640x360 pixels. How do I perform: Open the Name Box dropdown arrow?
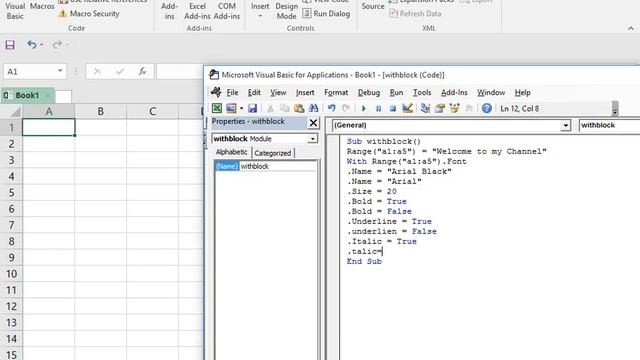click(60, 71)
